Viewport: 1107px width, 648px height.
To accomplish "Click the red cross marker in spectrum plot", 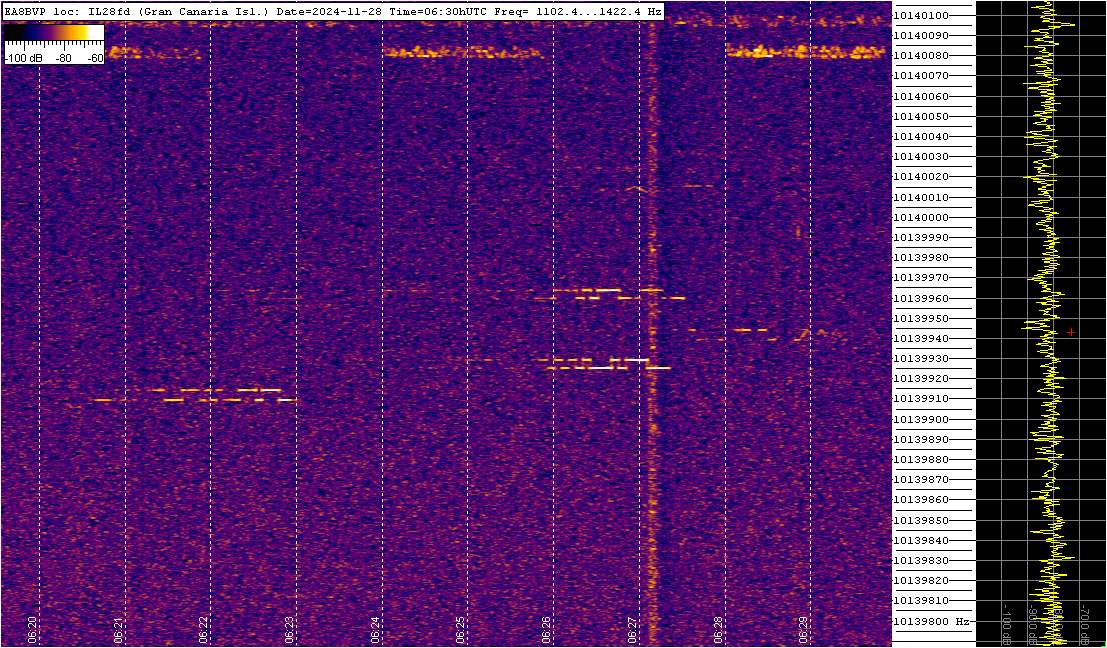I will coord(1071,332).
